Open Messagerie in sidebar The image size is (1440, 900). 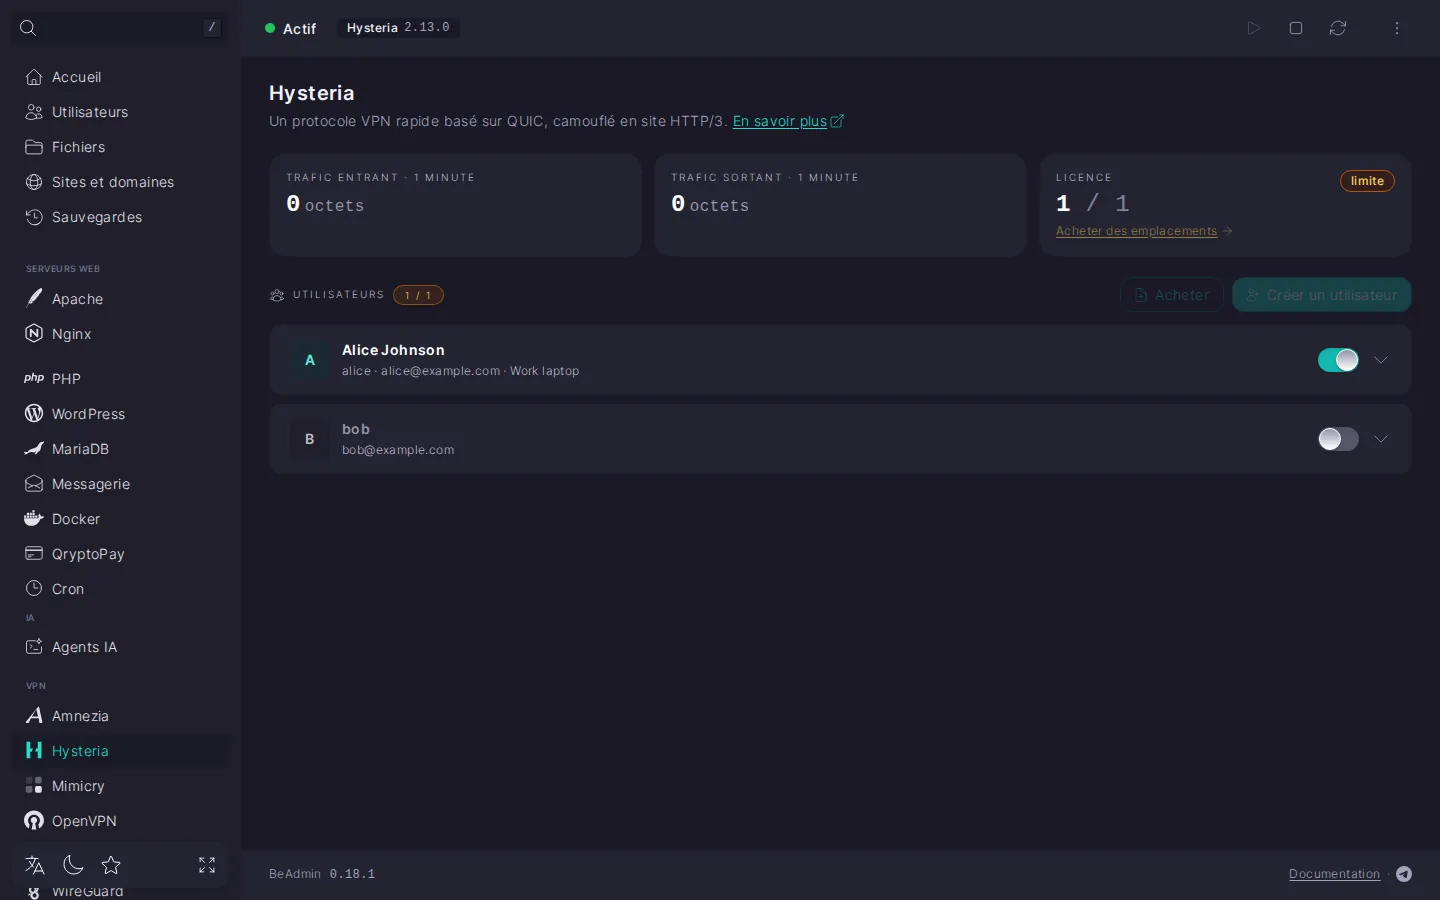pos(120,484)
